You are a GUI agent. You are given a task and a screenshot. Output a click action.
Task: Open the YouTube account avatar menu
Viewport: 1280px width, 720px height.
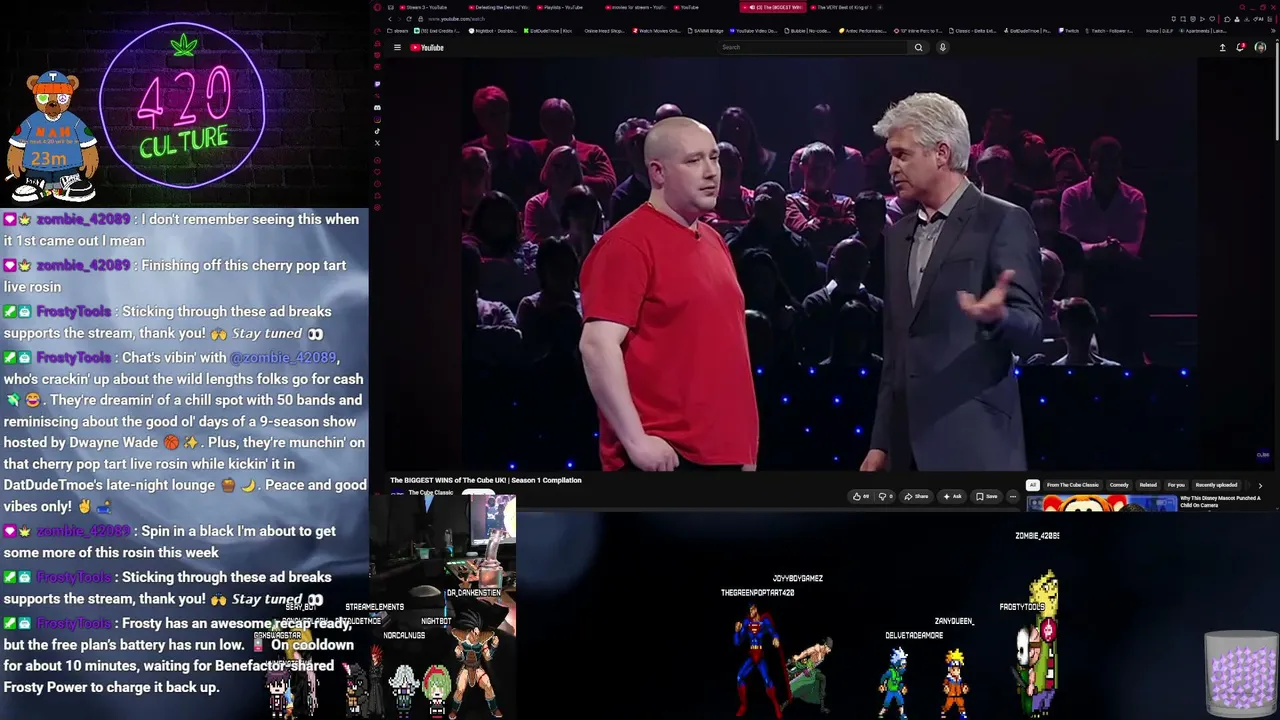1260,47
